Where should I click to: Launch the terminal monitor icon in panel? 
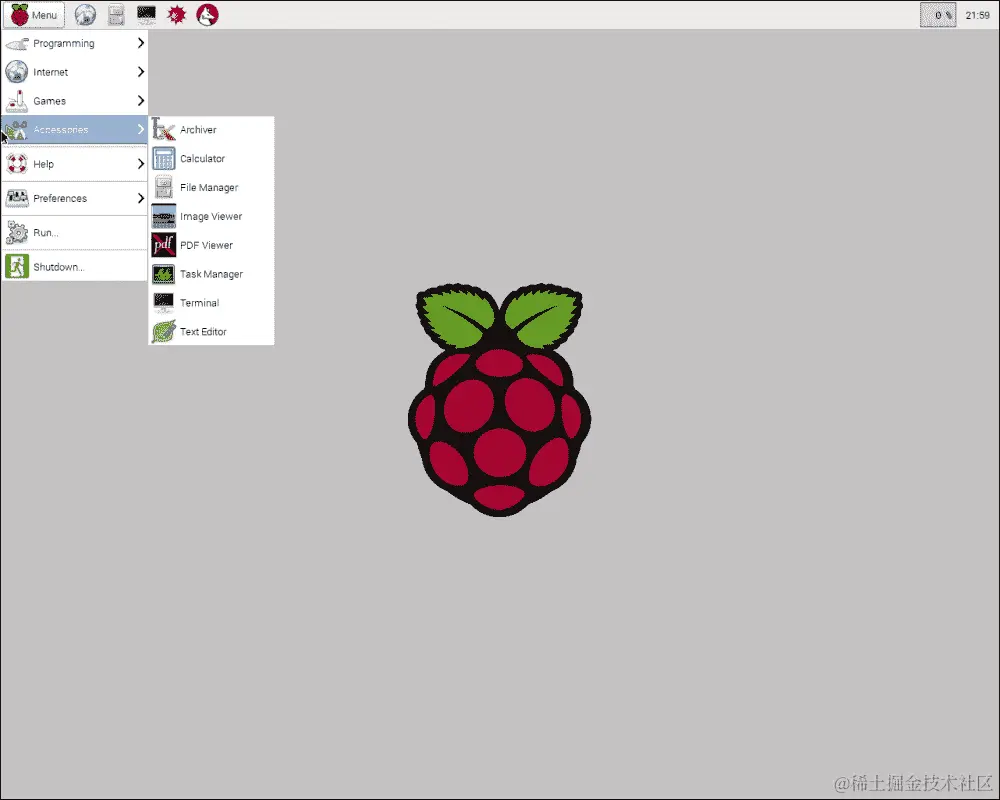tap(146, 15)
